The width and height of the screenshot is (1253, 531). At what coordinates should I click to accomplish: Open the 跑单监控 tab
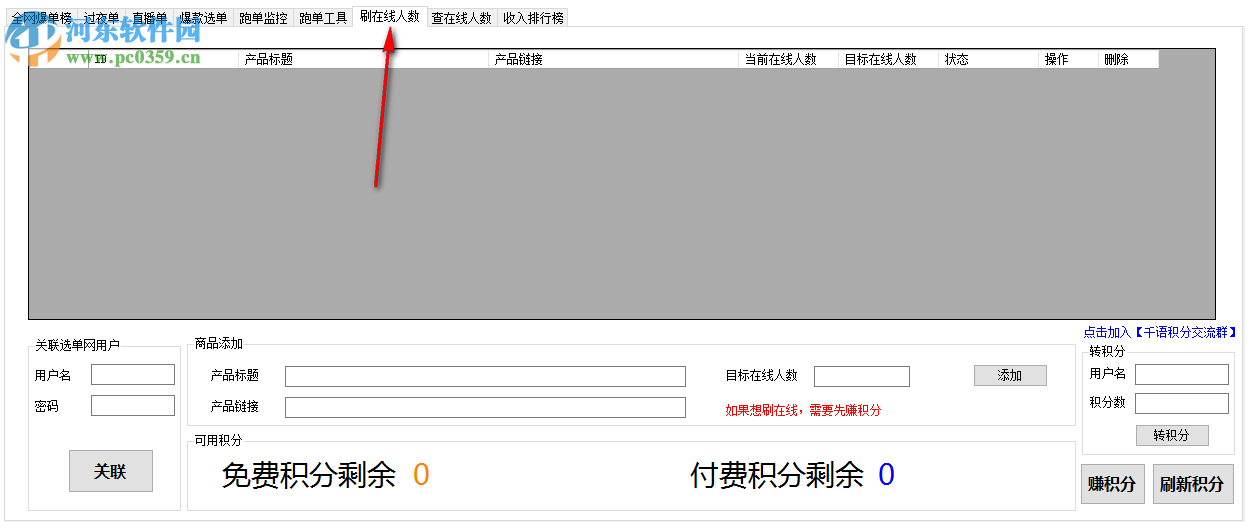click(x=264, y=18)
